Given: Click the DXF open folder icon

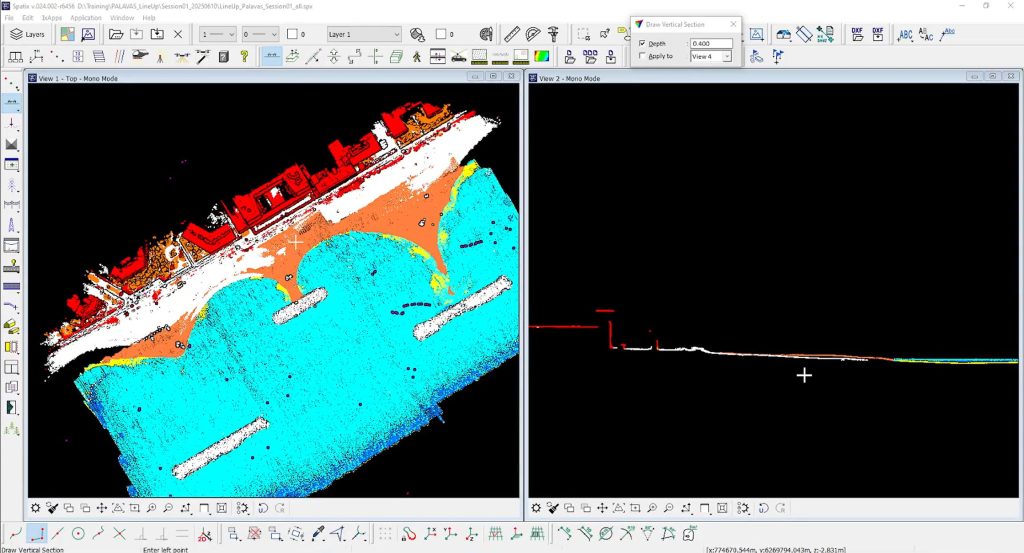Looking at the screenshot, I should click(857, 34).
